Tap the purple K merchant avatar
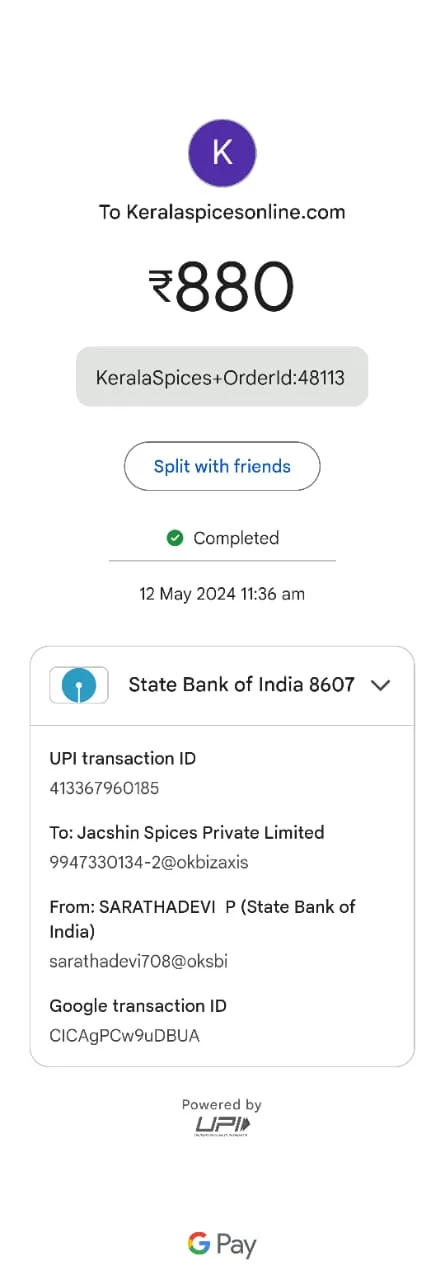 click(x=222, y=153)
